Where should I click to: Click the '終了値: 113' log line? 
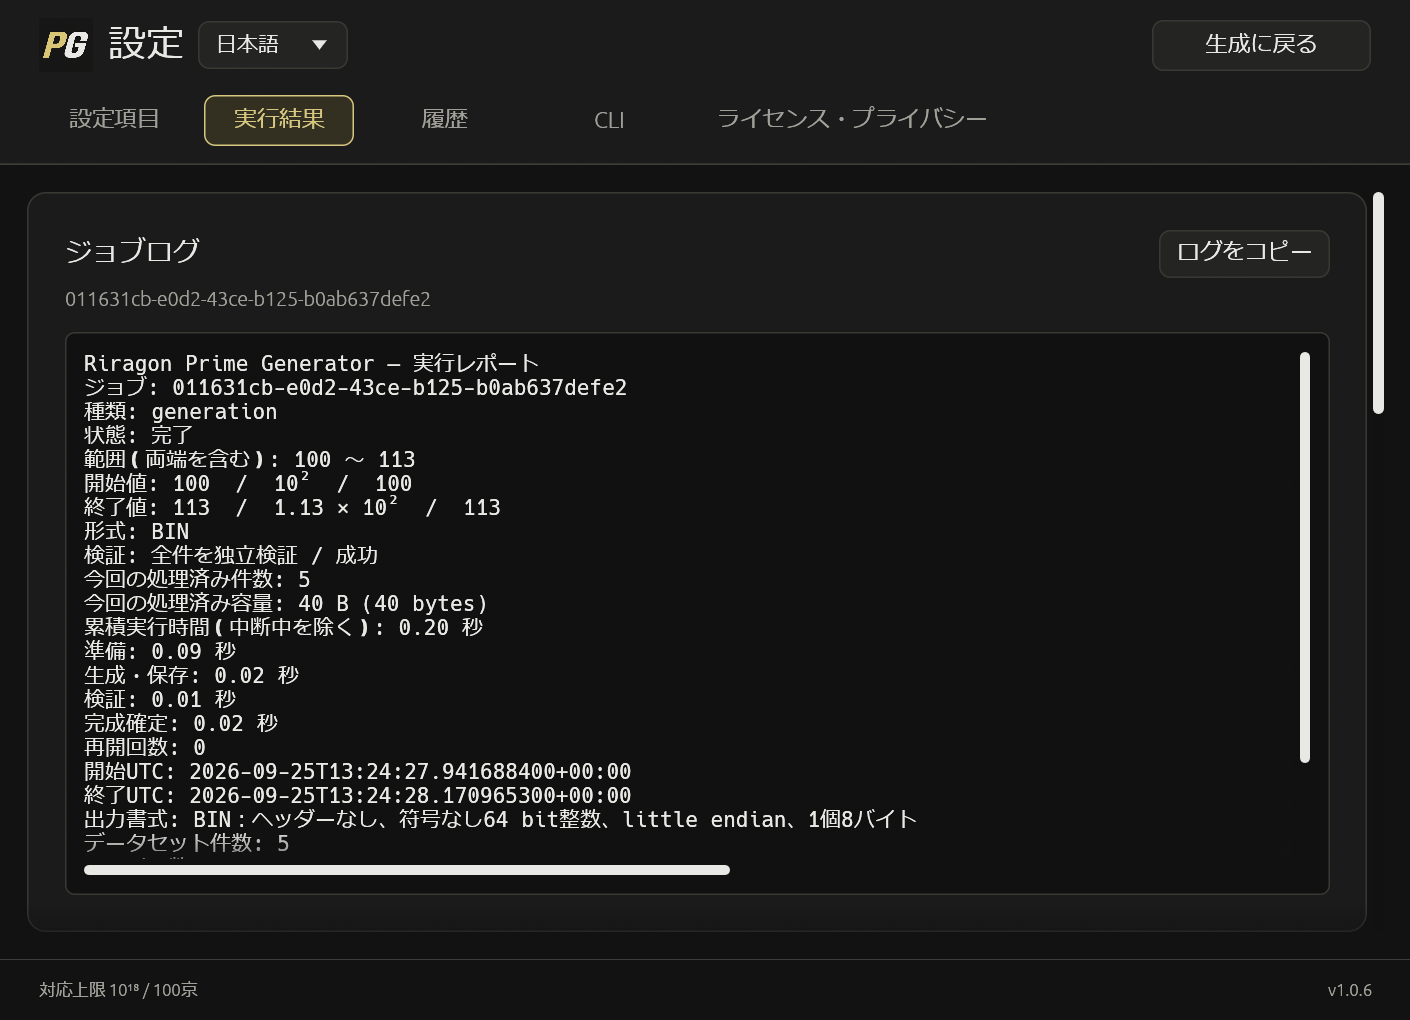tap(292, 507)
